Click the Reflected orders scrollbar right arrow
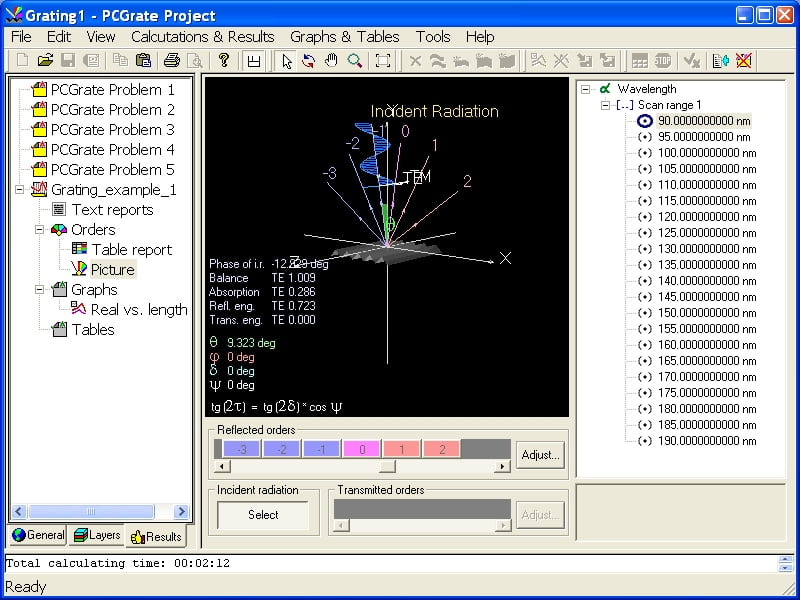 pyautogui.click(x=503, y=466)
